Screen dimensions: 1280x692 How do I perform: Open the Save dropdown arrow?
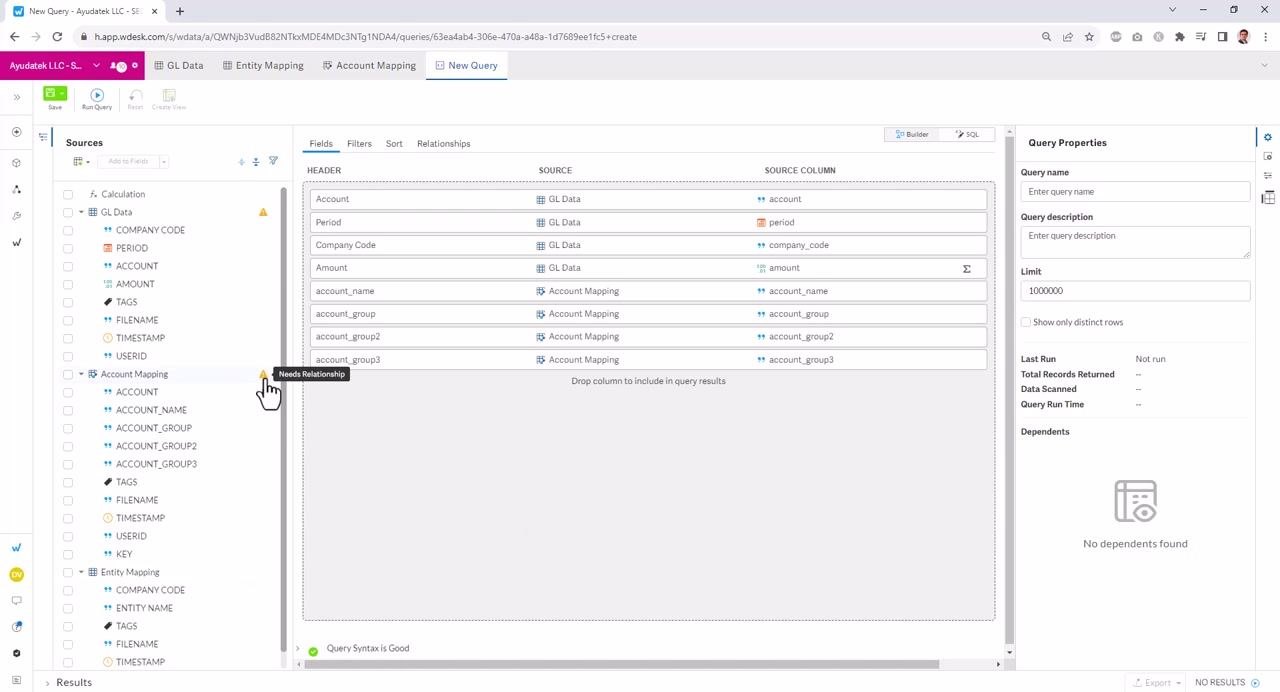point(62,93)
